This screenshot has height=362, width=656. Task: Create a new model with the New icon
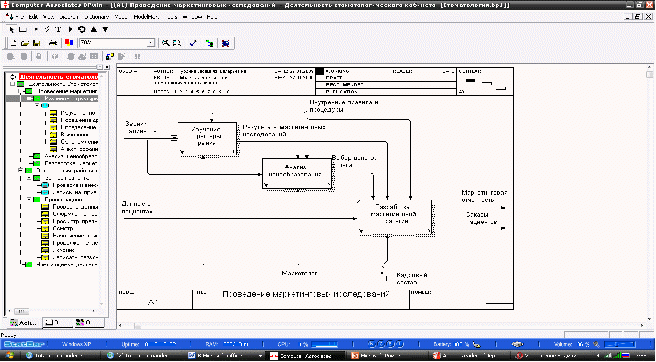pyautogui.click(x=14, y=43)
